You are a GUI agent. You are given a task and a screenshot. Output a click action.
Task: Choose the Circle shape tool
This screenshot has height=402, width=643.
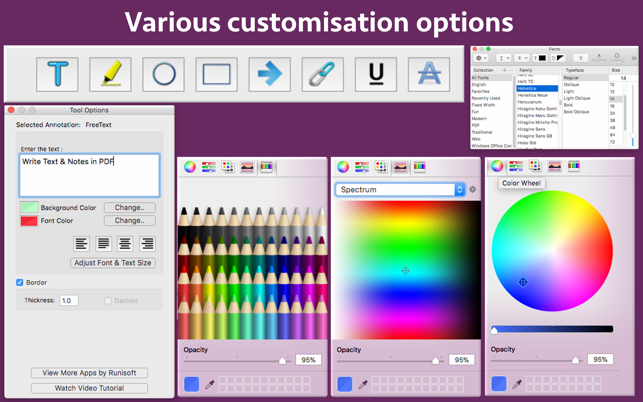point(164,73)
